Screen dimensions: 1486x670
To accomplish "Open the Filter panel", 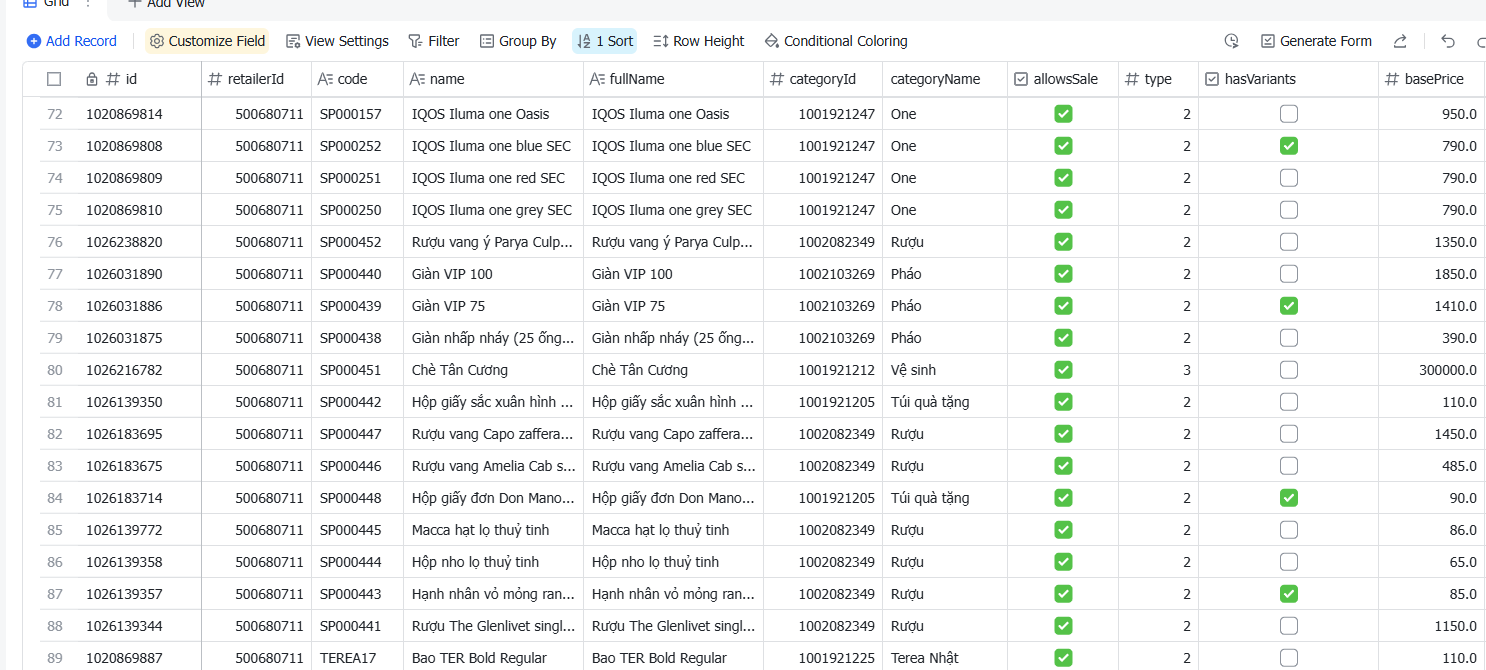I will (434, 41).
